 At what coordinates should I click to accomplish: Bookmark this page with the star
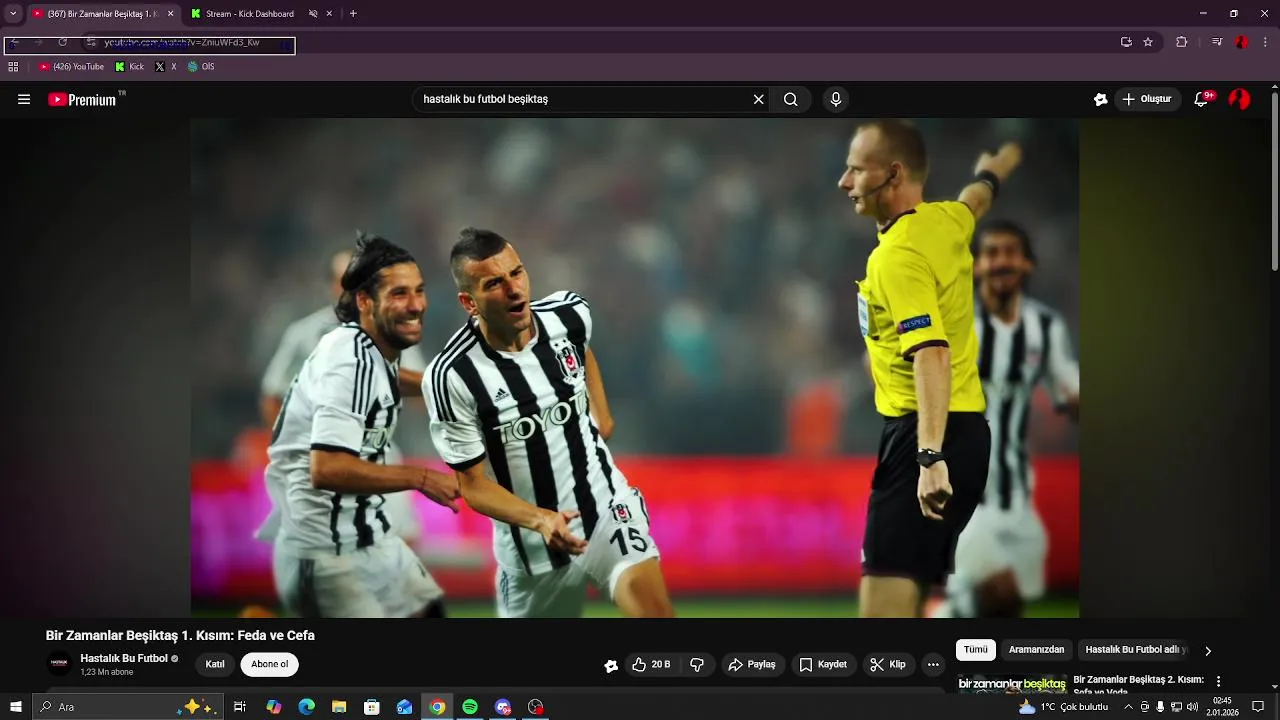click(x=1148, y=42)
